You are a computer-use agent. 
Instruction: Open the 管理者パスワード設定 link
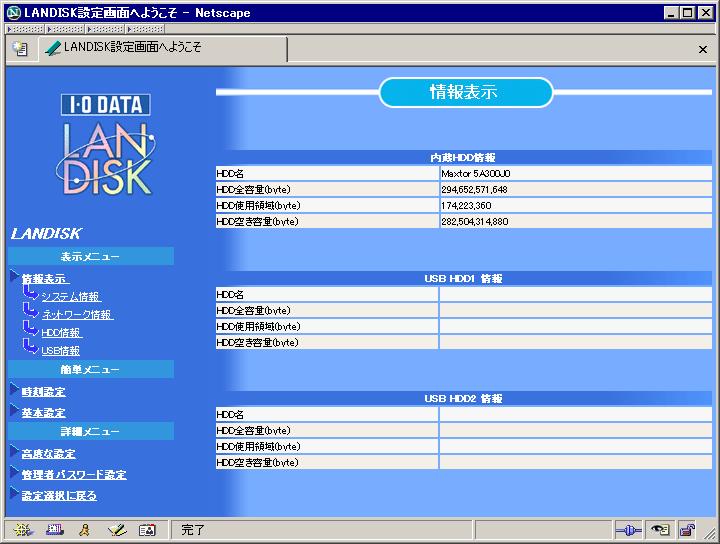[x=74, y=475]
